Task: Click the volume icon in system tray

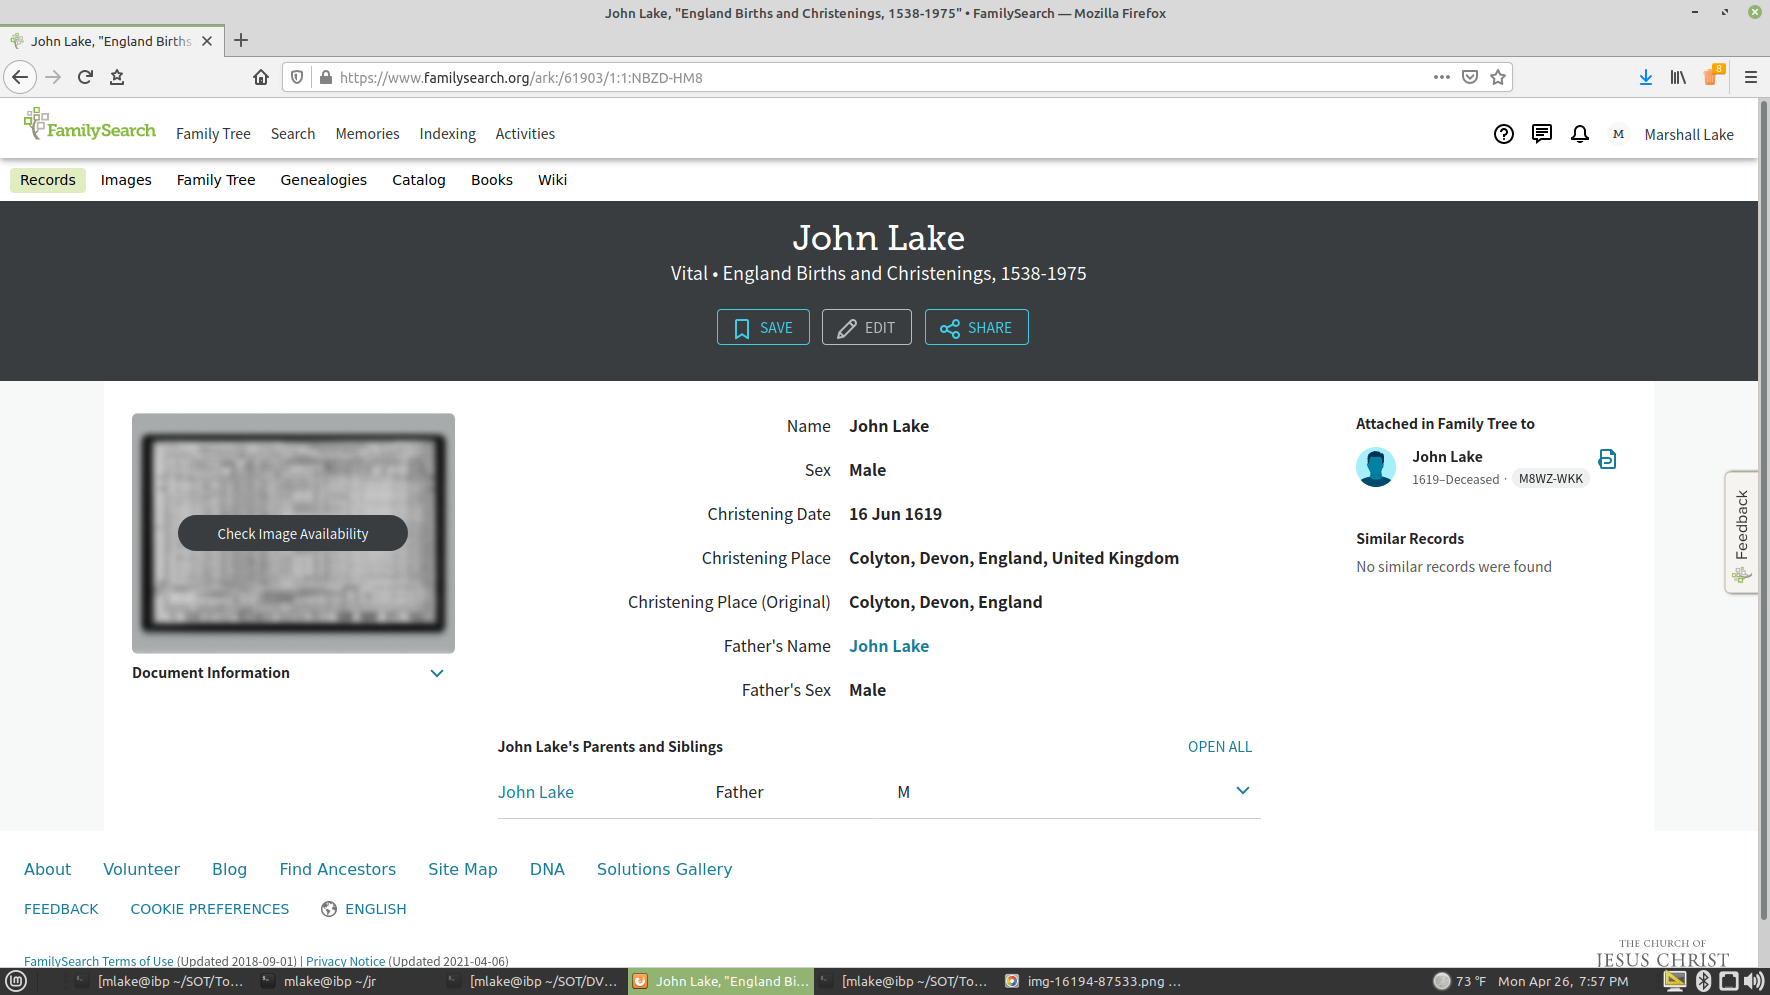Action: [1753, 981]
